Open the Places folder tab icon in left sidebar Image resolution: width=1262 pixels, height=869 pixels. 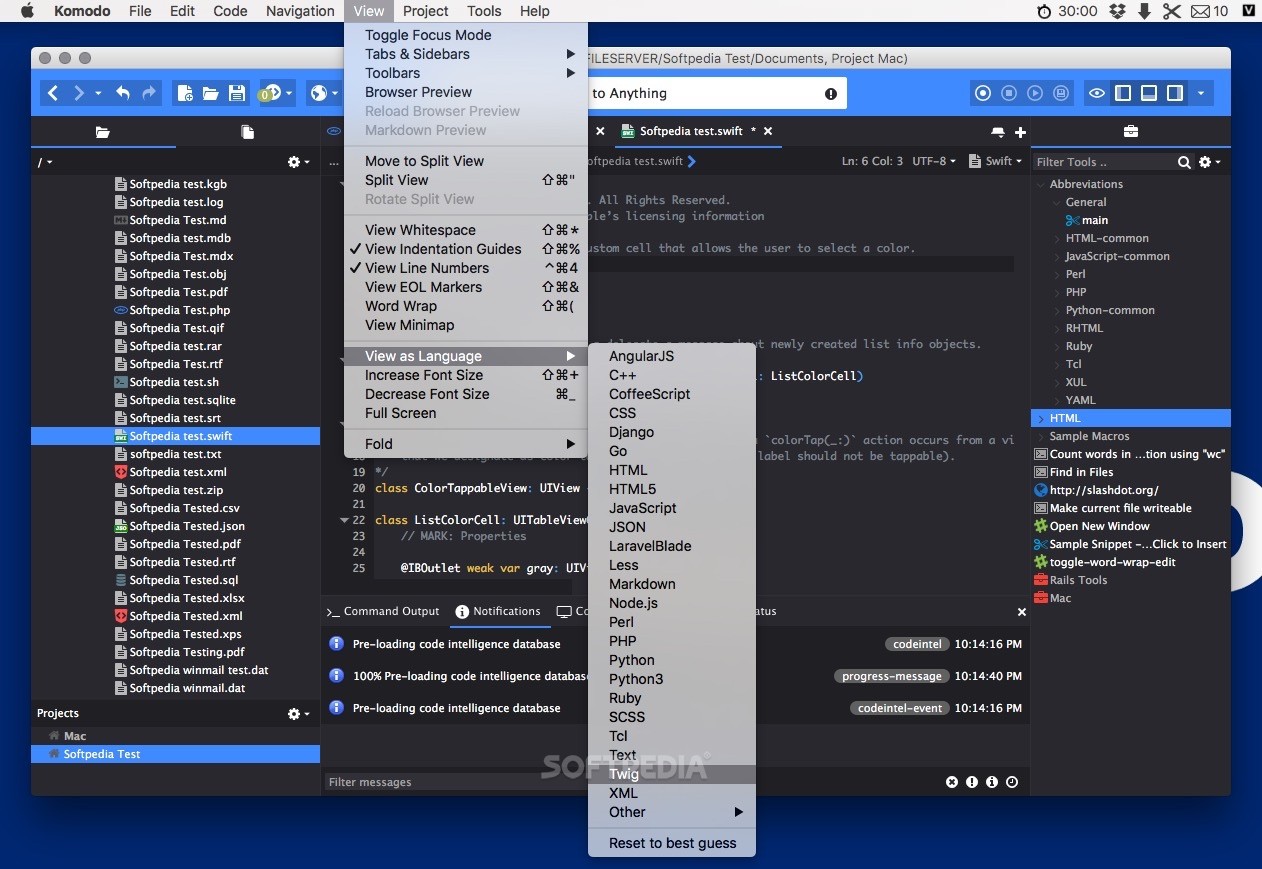point(102,132)
